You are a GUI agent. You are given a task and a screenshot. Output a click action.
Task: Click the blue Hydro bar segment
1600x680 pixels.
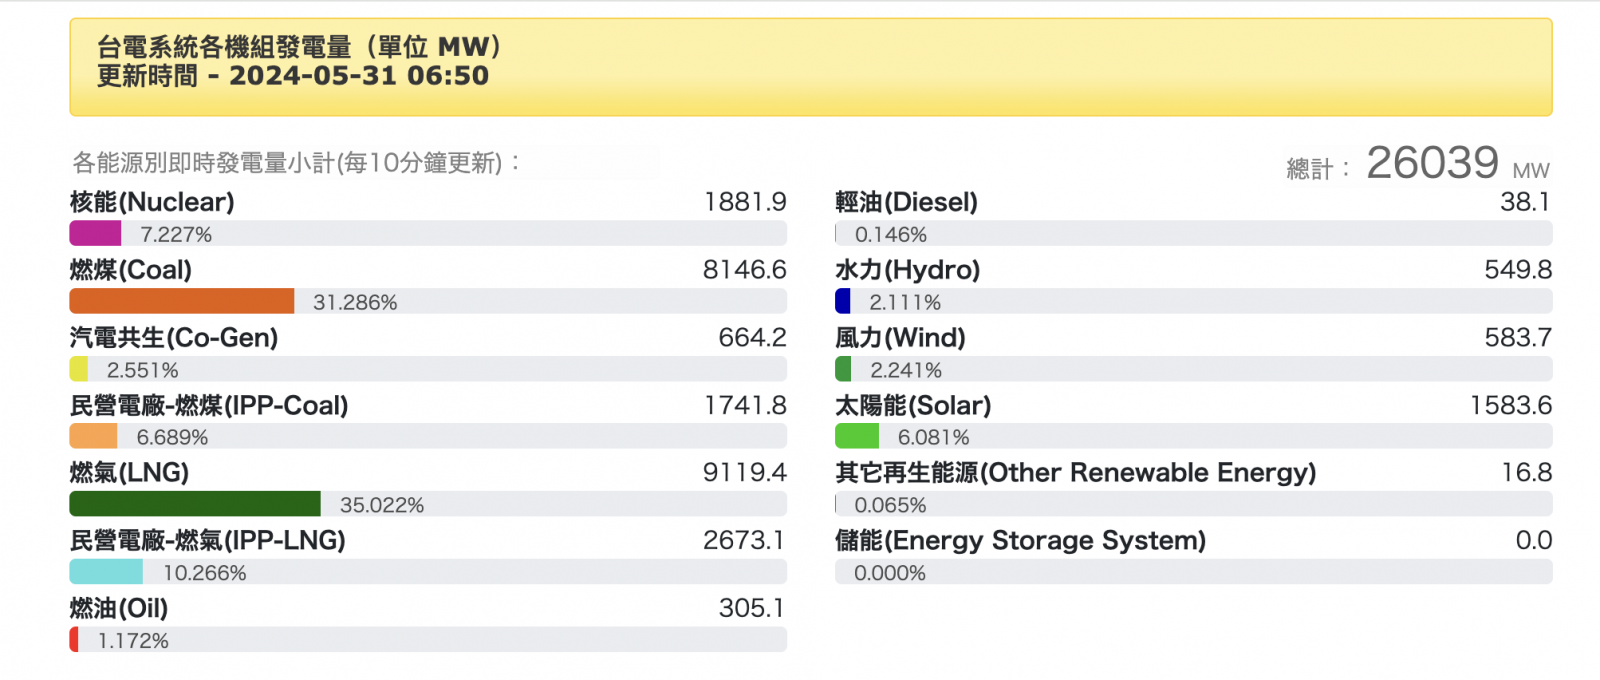click(x=843, y=302)
